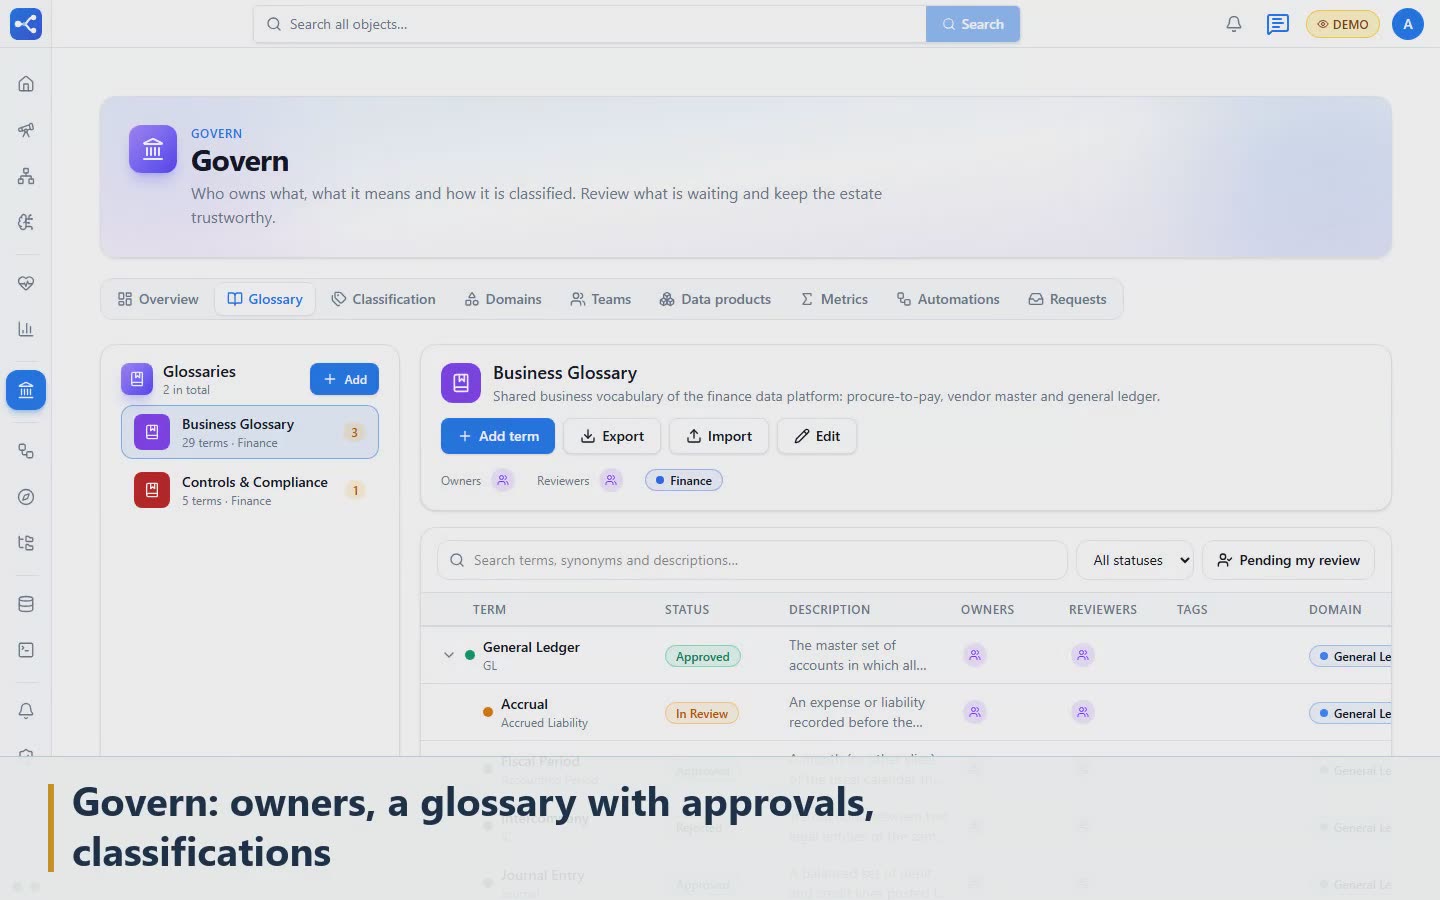This screenshot has height=900, width=1440.
Task: Open the Requests tab
Action: [1067, 299]
